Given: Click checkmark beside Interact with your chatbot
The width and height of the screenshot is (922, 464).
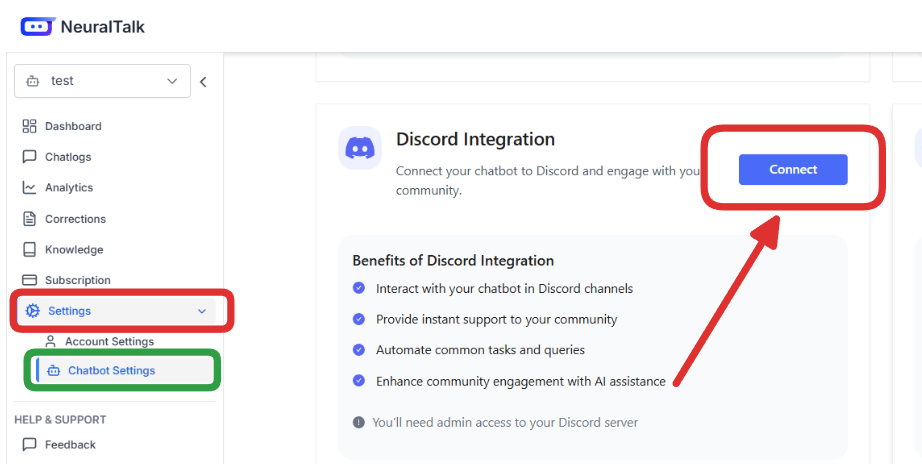Looking at the screenshot, I should pyautogui.click(x=358, y=288).
